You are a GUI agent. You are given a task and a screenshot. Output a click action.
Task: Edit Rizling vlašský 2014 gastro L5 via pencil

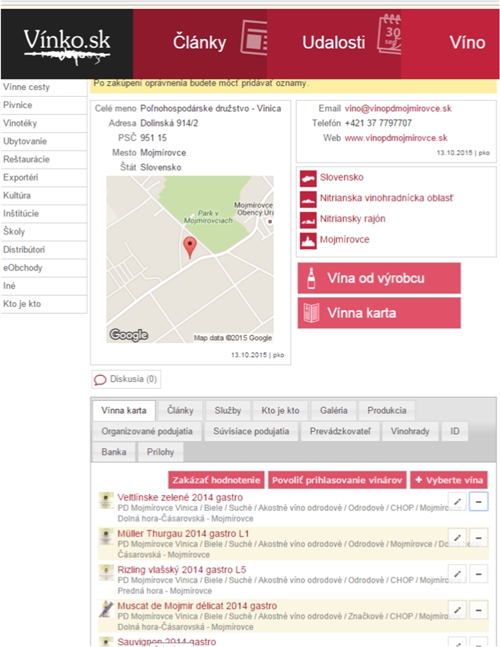(457, 574)
